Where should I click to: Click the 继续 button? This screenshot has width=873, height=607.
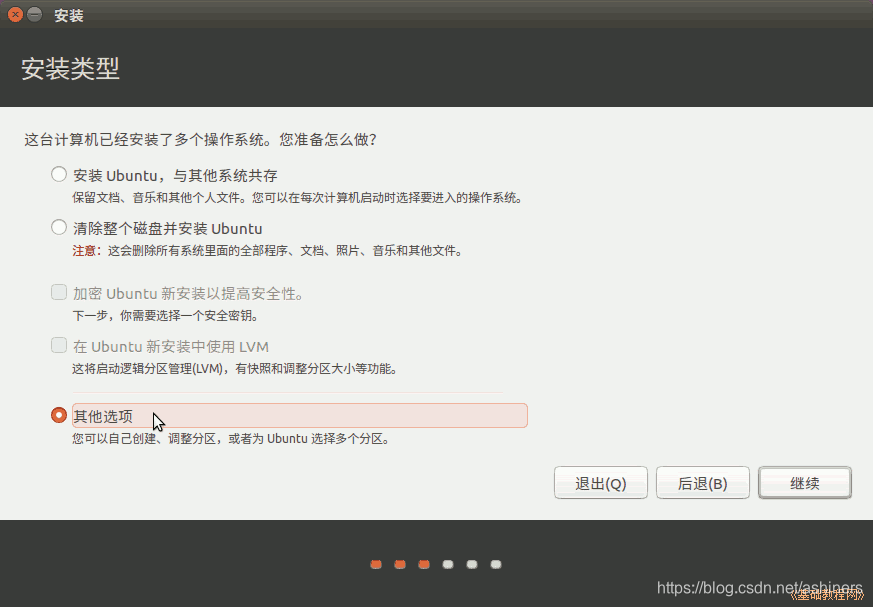point(805,483)
